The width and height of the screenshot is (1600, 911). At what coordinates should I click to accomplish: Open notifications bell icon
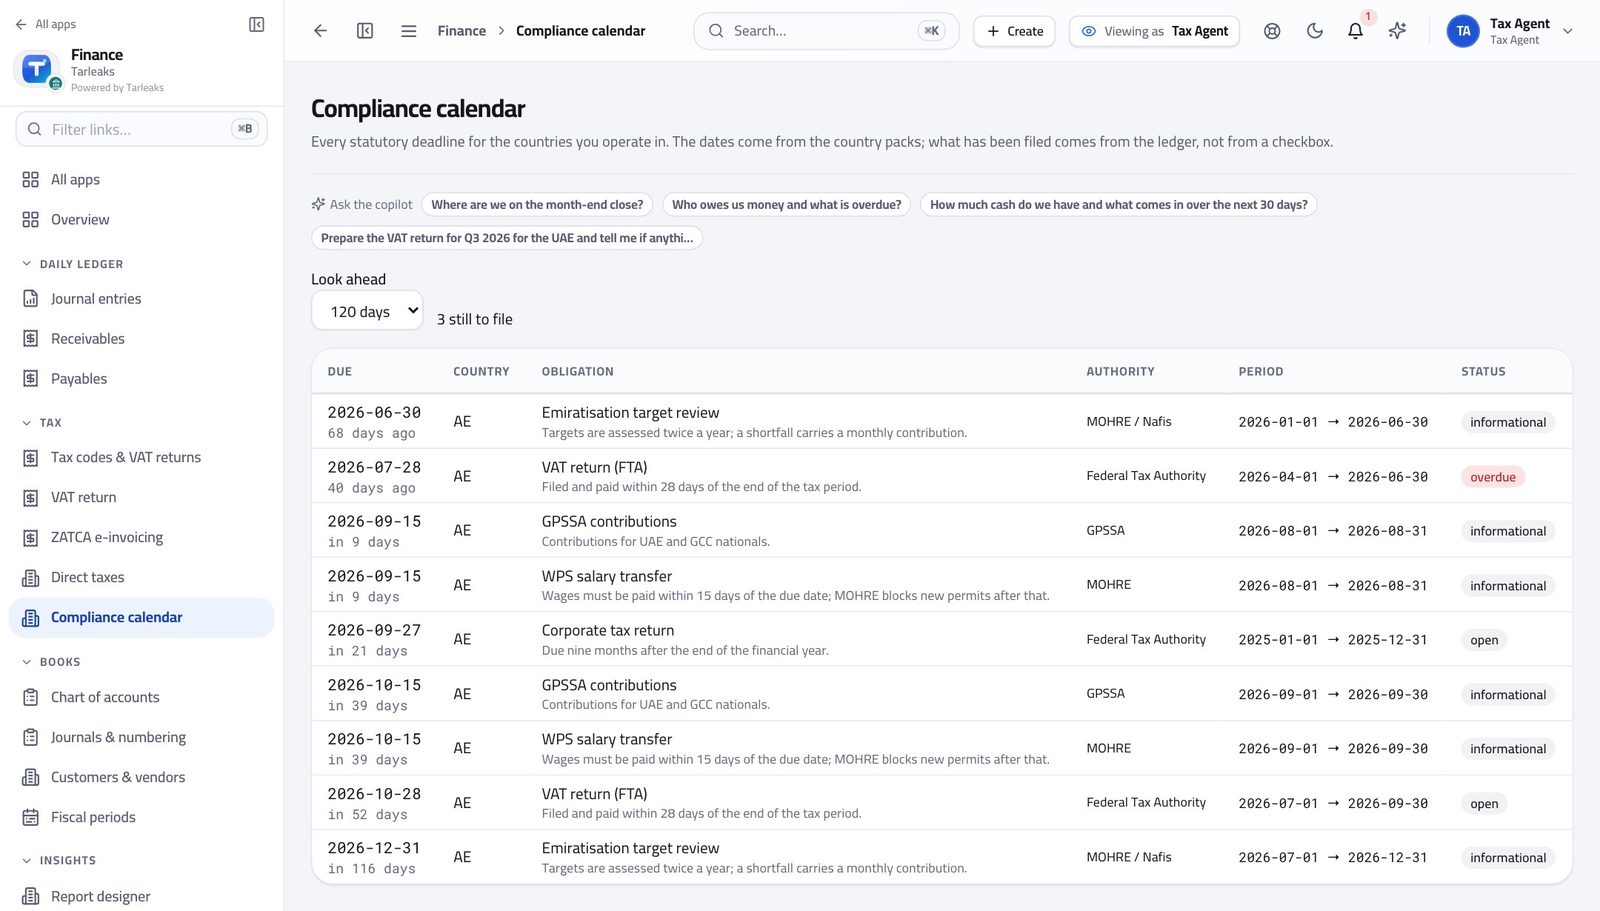[1356, 31]
